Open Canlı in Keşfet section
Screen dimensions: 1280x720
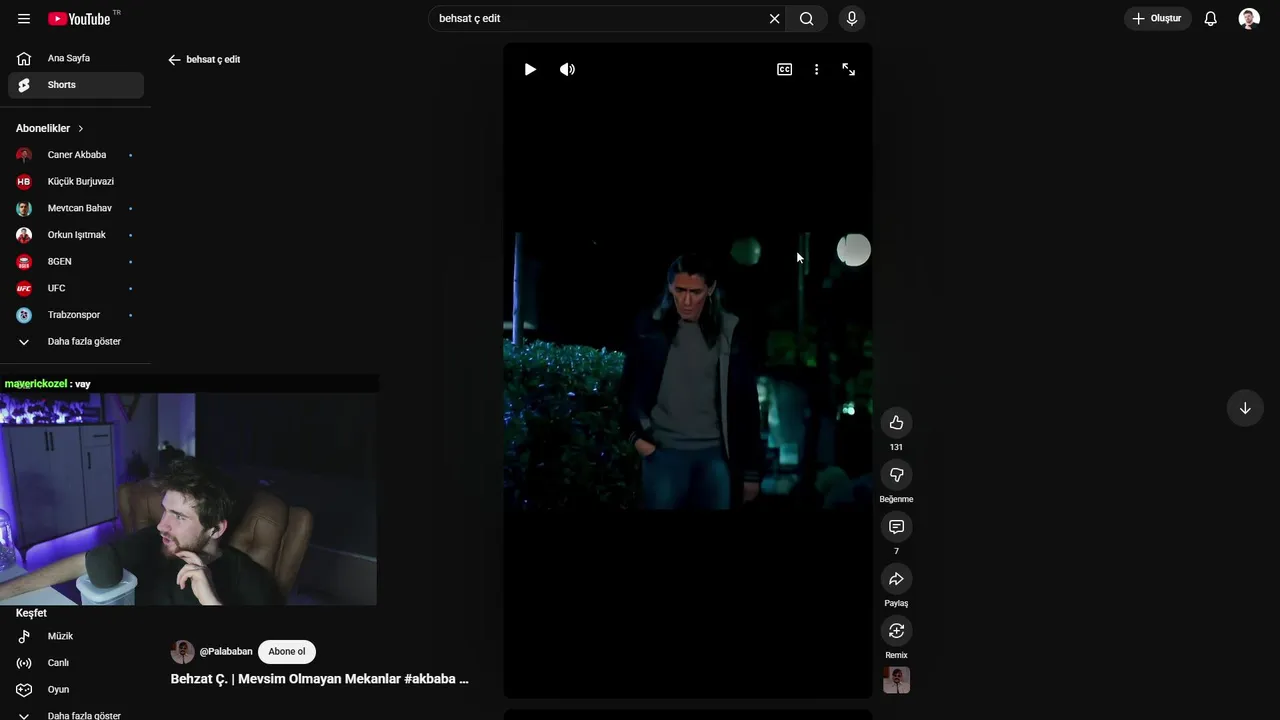coord(76,663)
